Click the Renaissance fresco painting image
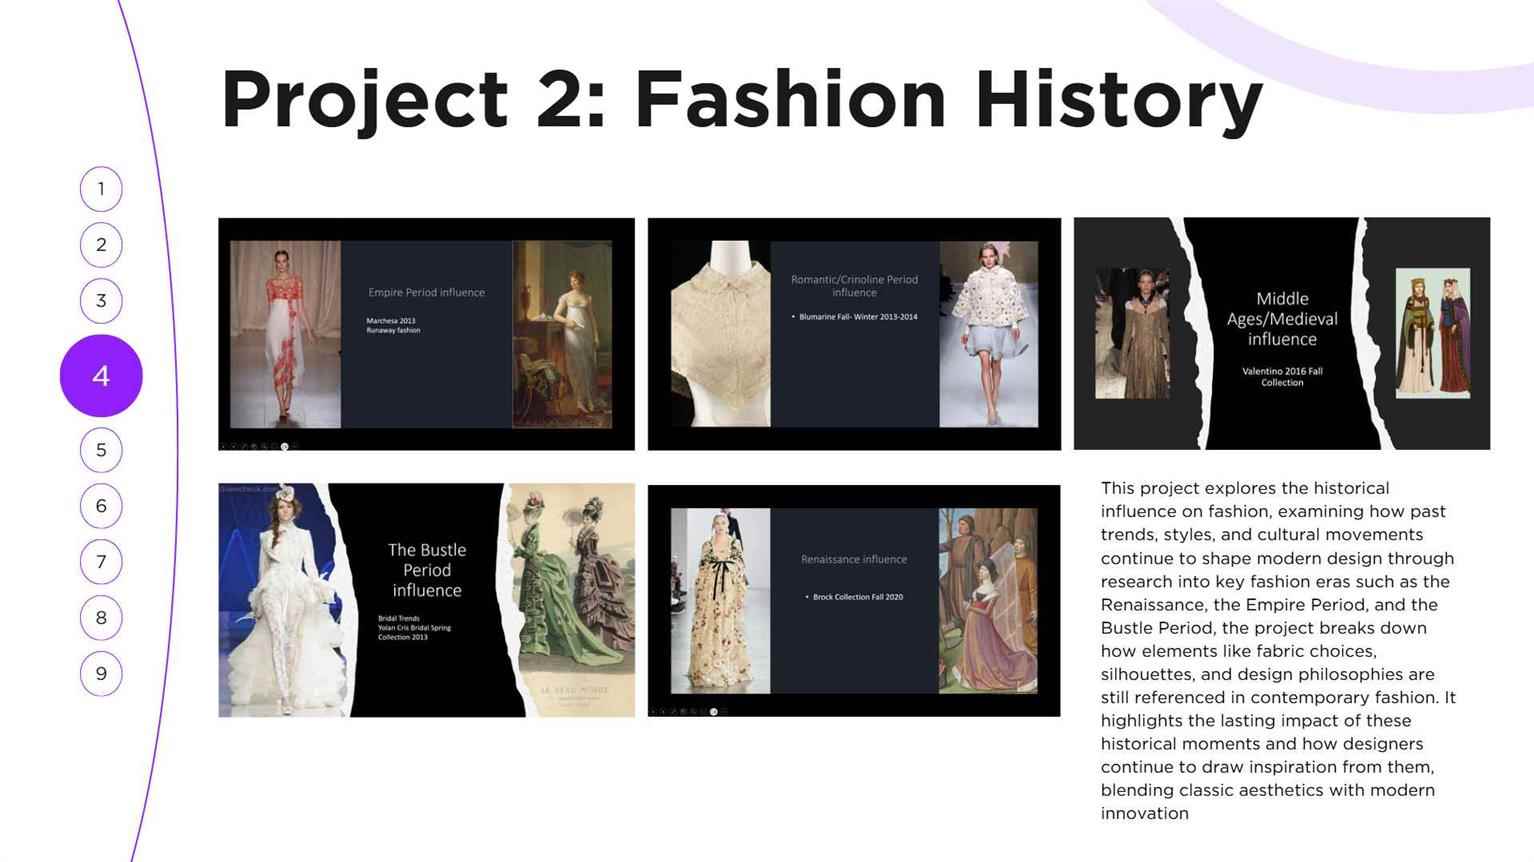Image resolution: width=1534 pixels, height=862 pixels. pos(988,601)
